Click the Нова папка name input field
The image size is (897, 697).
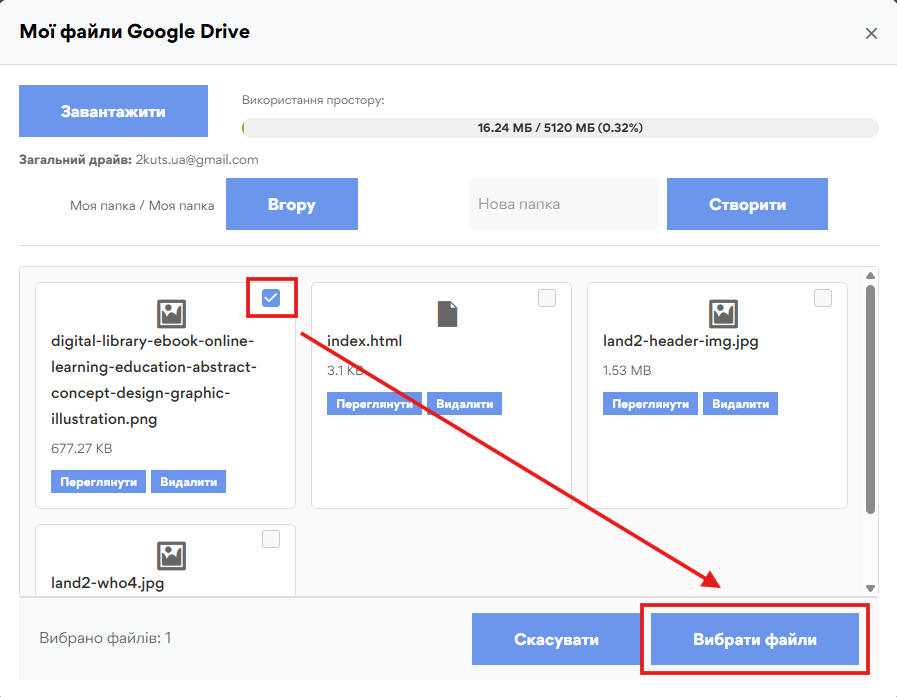pyautogui.click(x=563, y=204)
